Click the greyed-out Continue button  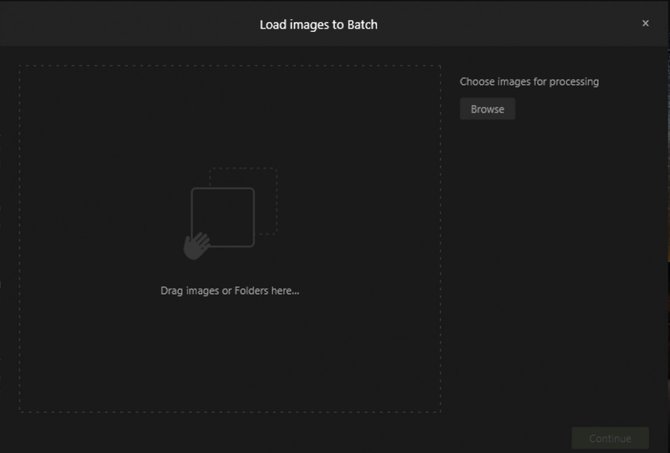(610, 438)
